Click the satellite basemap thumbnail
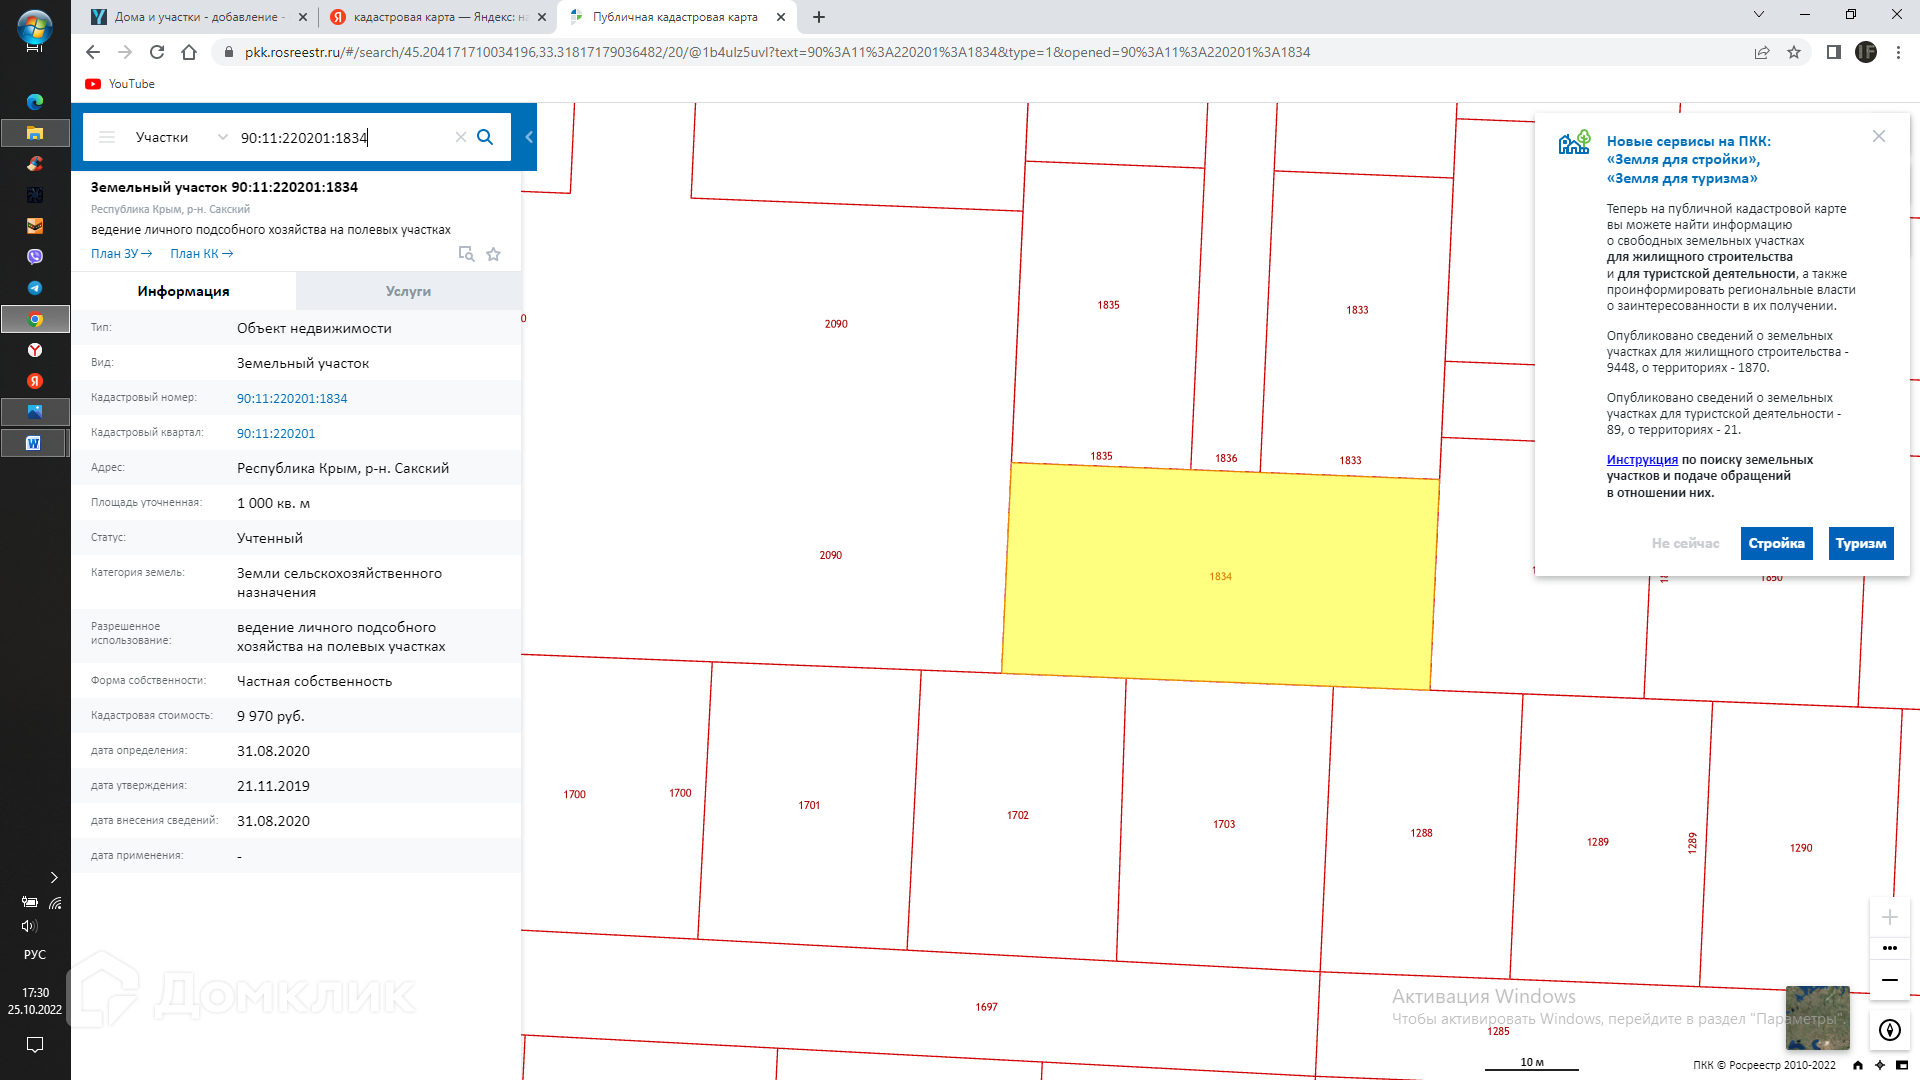This screenshot has width=1920, height=1080. click(x=1817, y=1016)
